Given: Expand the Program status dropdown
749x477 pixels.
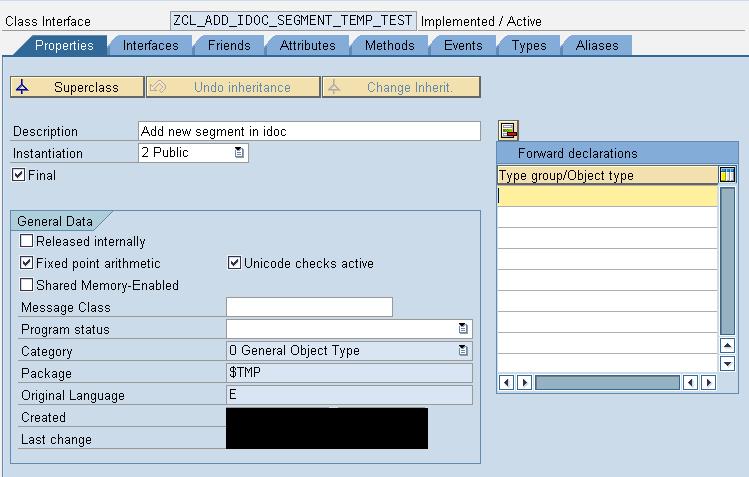Looking at the screenshot, I should coord(463,329).
